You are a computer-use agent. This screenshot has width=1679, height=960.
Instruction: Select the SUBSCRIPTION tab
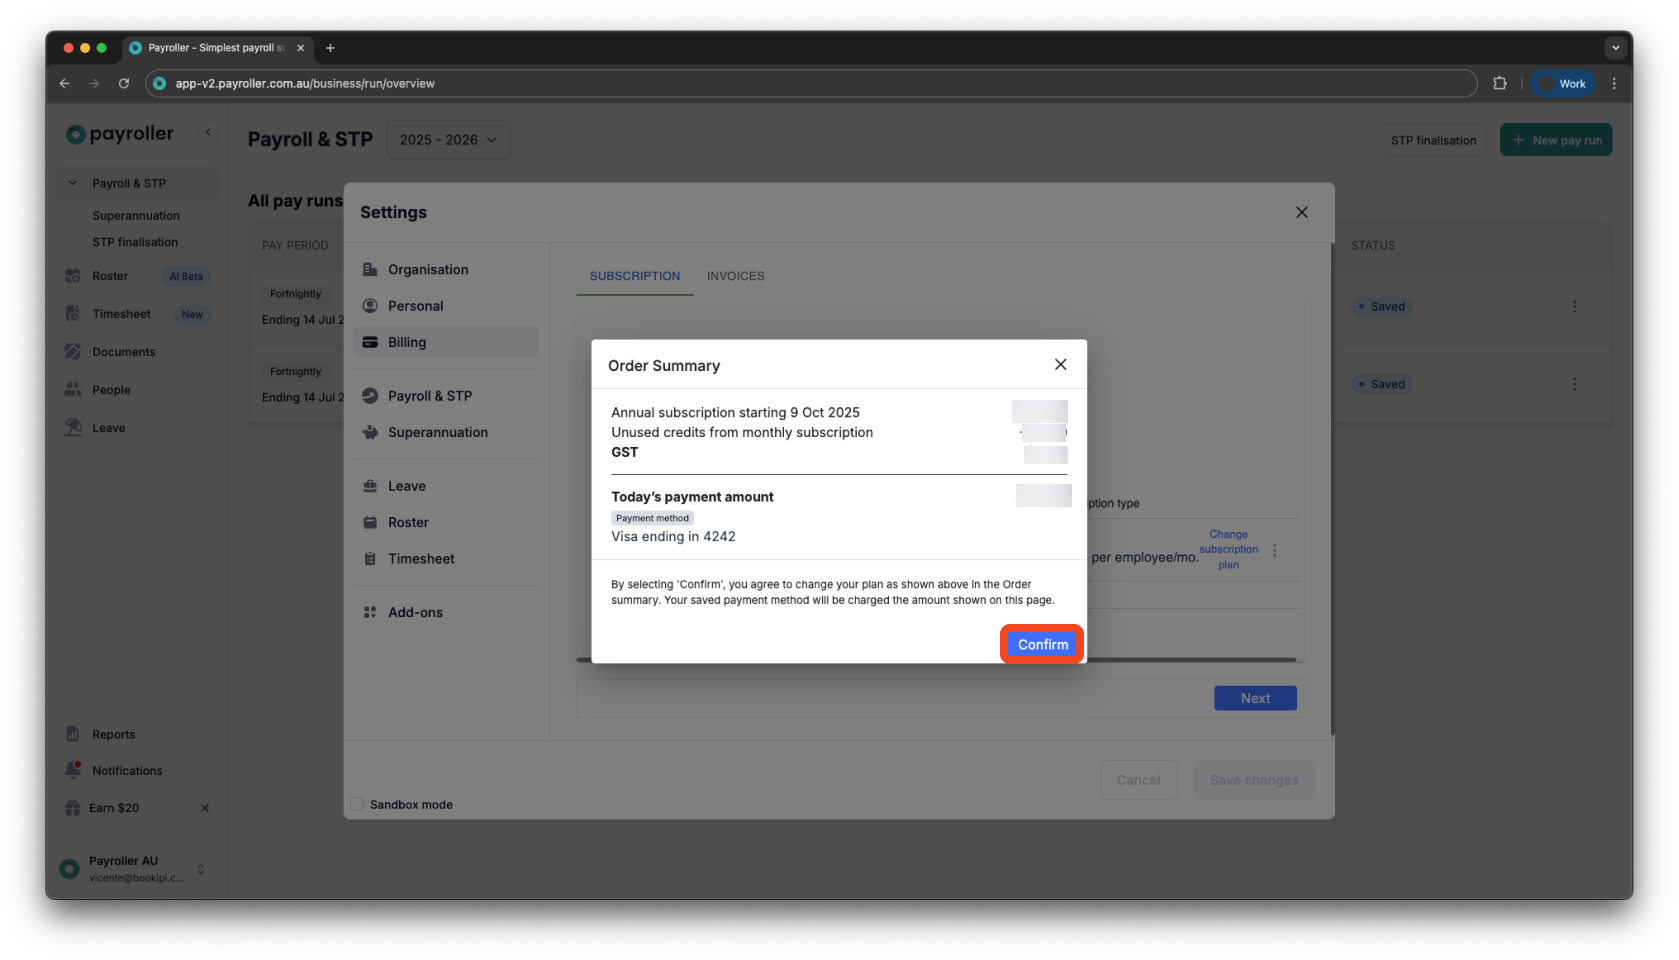pyautogui.click(x=634, y=276)
